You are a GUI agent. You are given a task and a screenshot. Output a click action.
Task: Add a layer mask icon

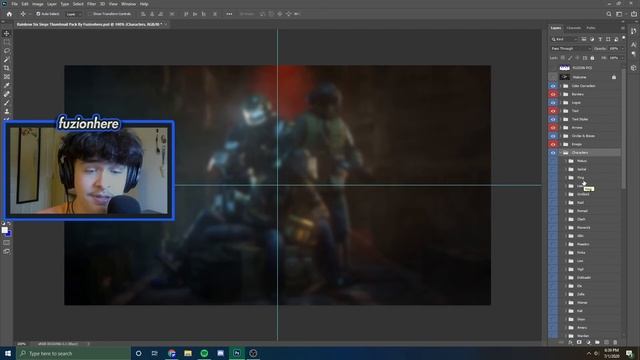tap(579, 342)
